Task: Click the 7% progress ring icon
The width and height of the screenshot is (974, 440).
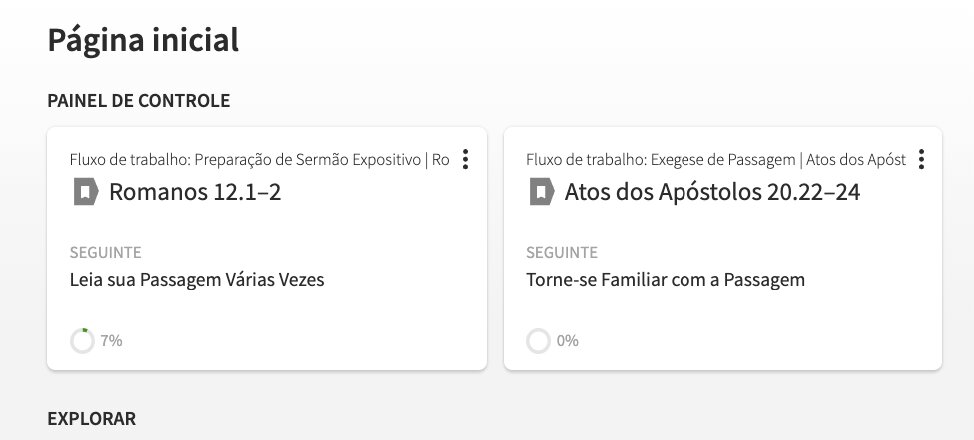Action: pos(82,341)
